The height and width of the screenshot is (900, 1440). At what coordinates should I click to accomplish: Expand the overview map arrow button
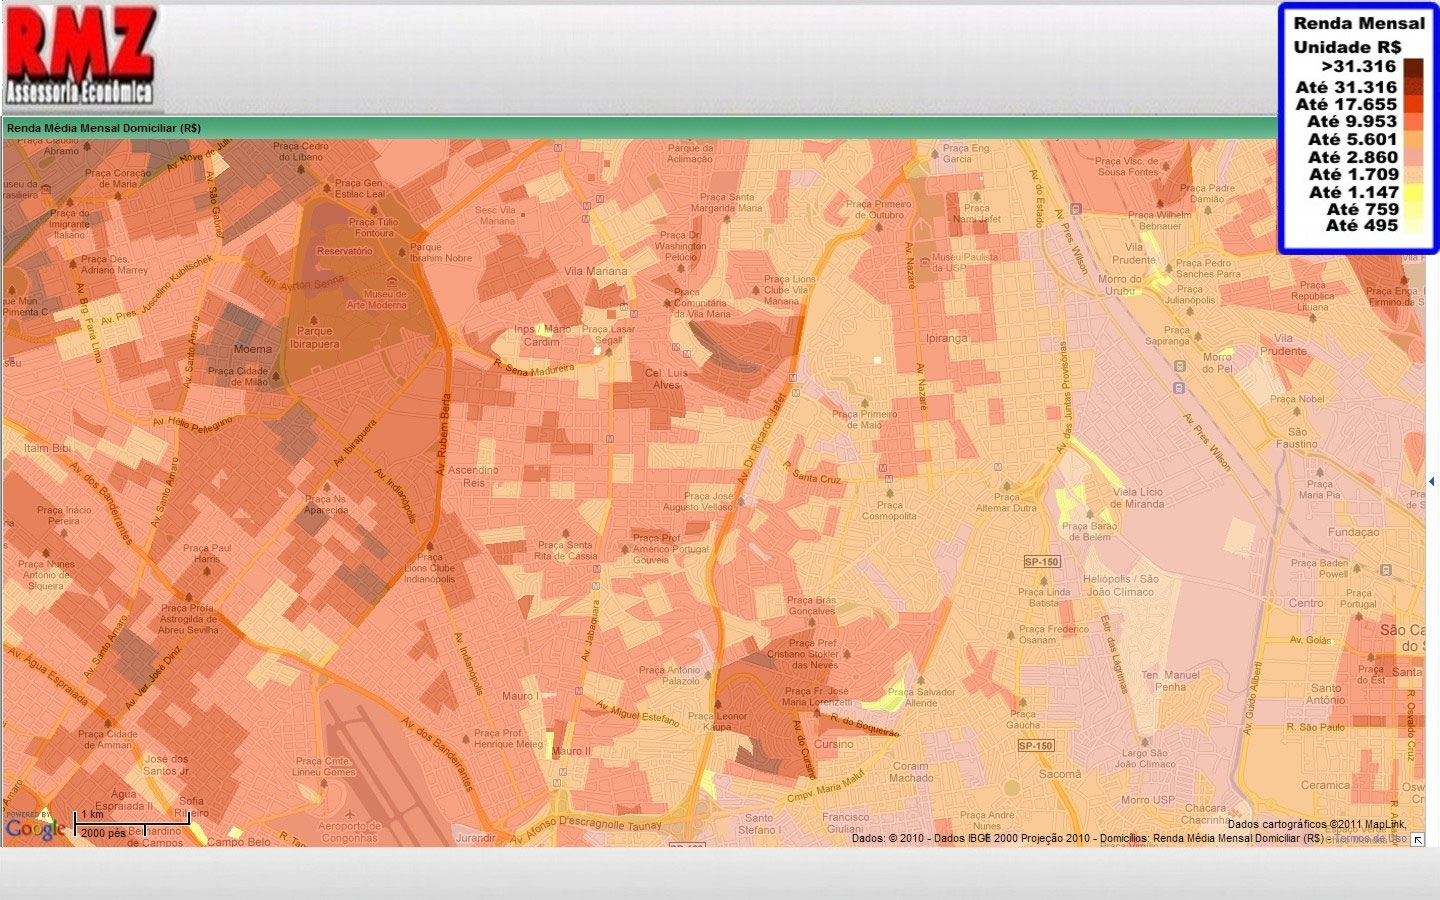(1418, 840)
